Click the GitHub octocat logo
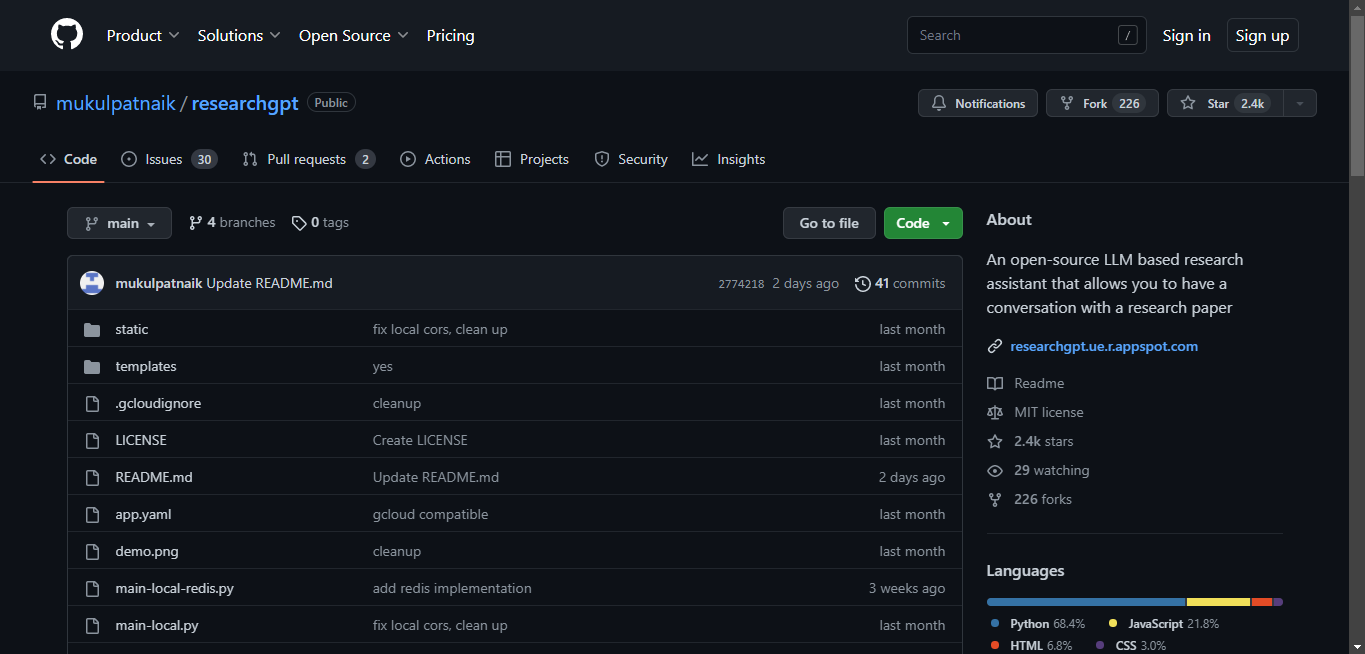The image size is (1365, 654). (x=67, y=35)
